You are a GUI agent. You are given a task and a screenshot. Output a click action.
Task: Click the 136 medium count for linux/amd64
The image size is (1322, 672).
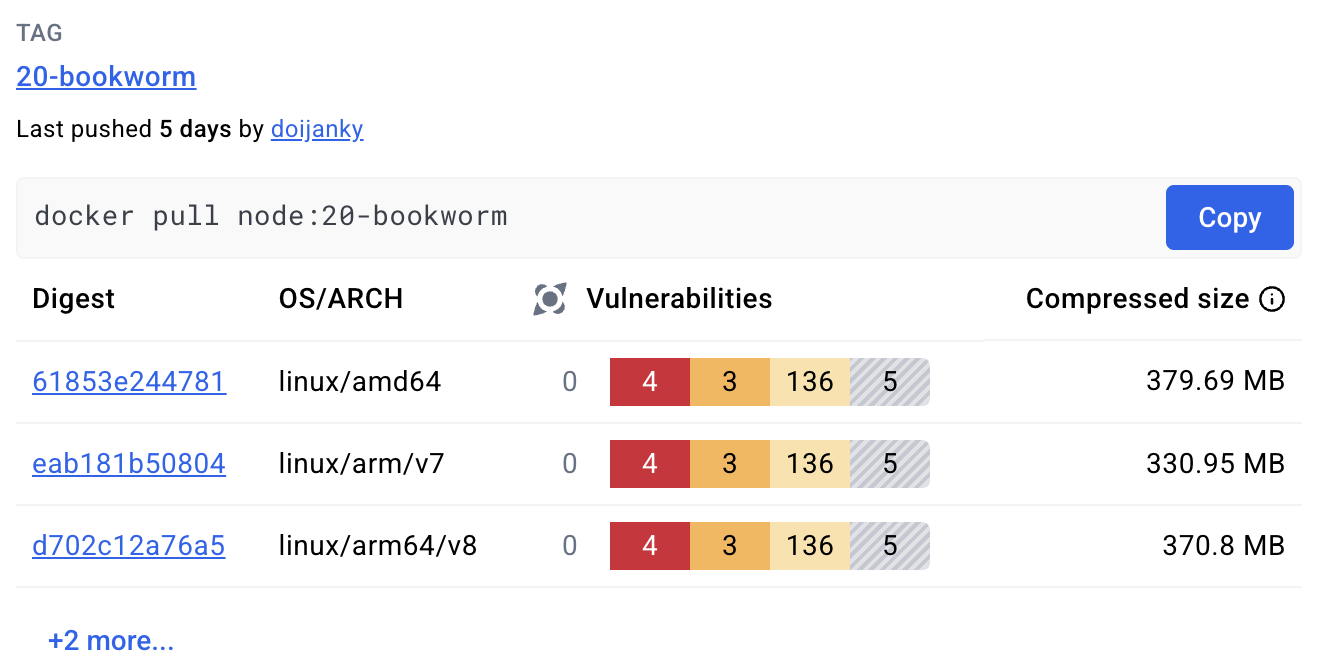[810, 381]
